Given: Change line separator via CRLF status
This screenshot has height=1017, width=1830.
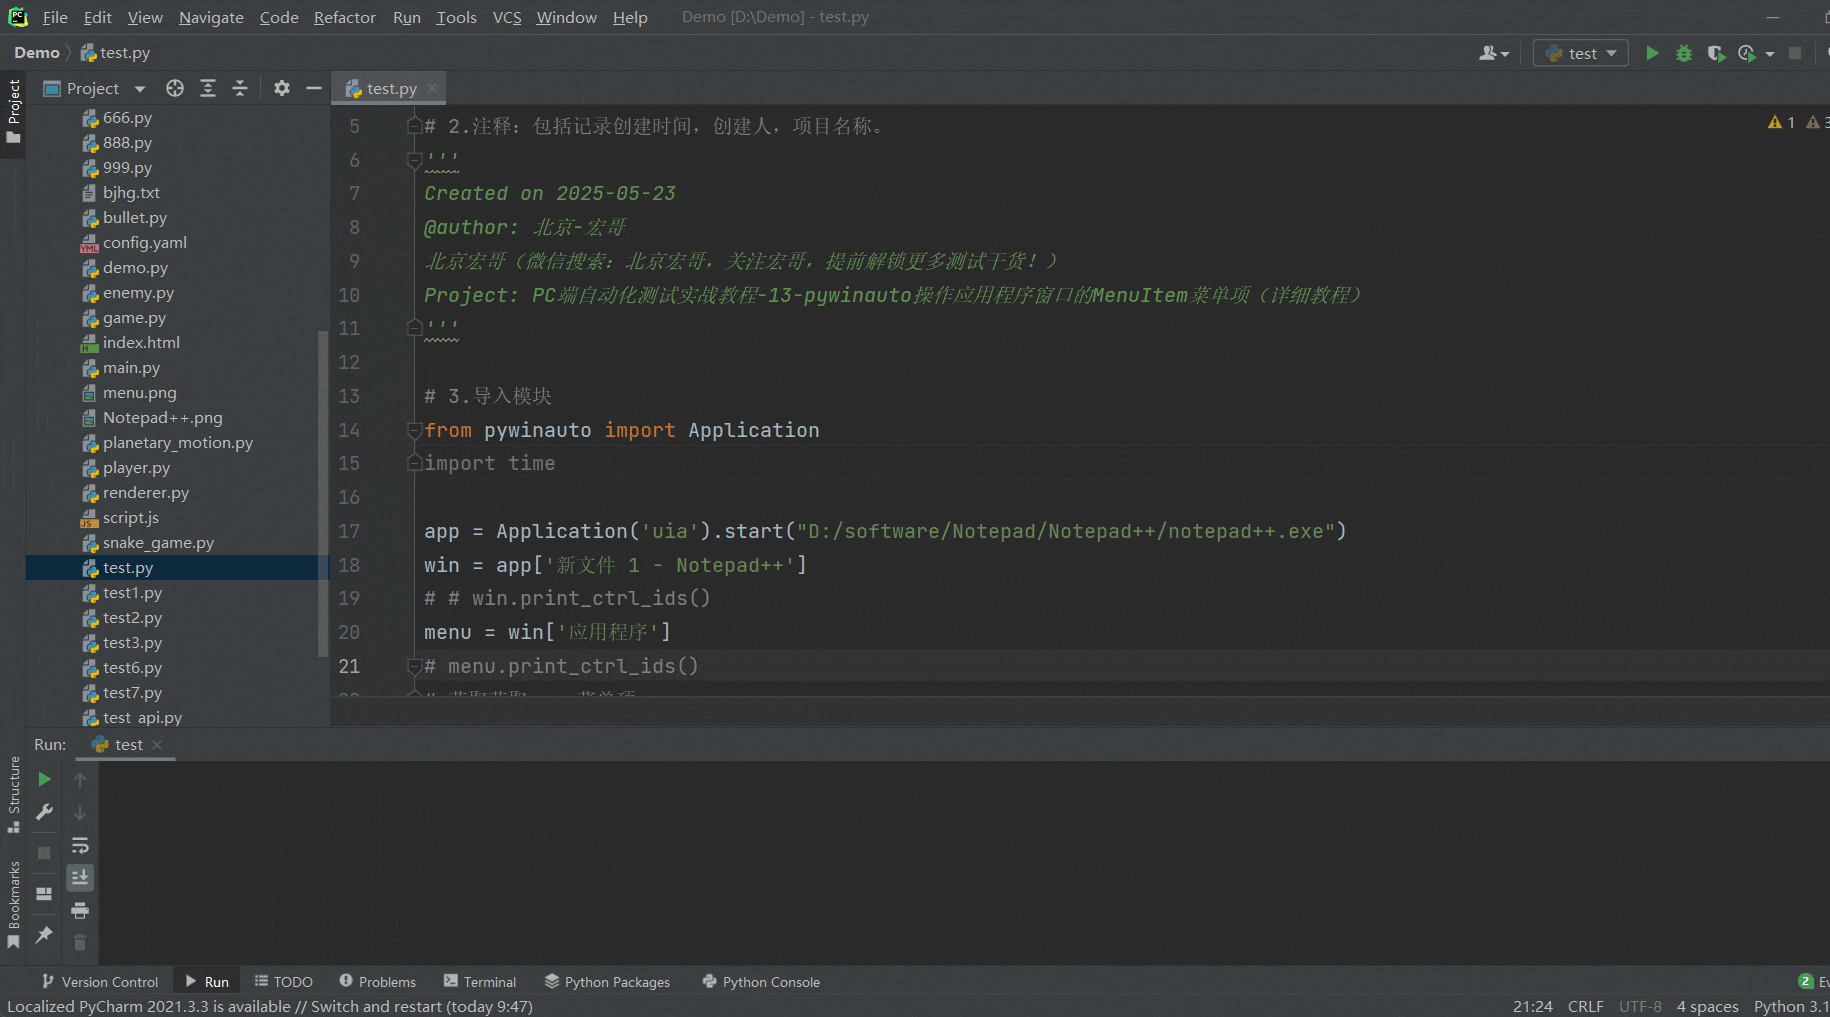Looking at the screenshot, I should 1585,1006.
